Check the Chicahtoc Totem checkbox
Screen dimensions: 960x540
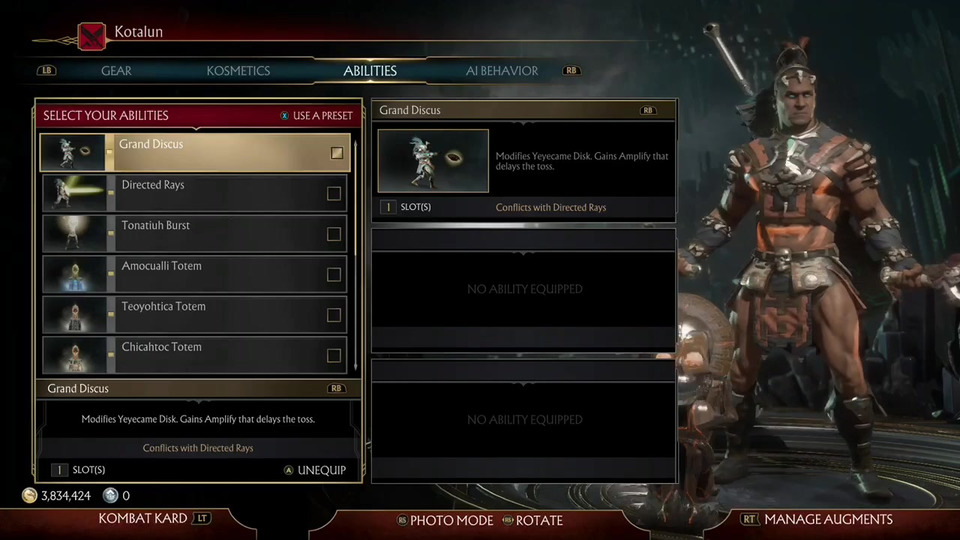coord(334,355)
